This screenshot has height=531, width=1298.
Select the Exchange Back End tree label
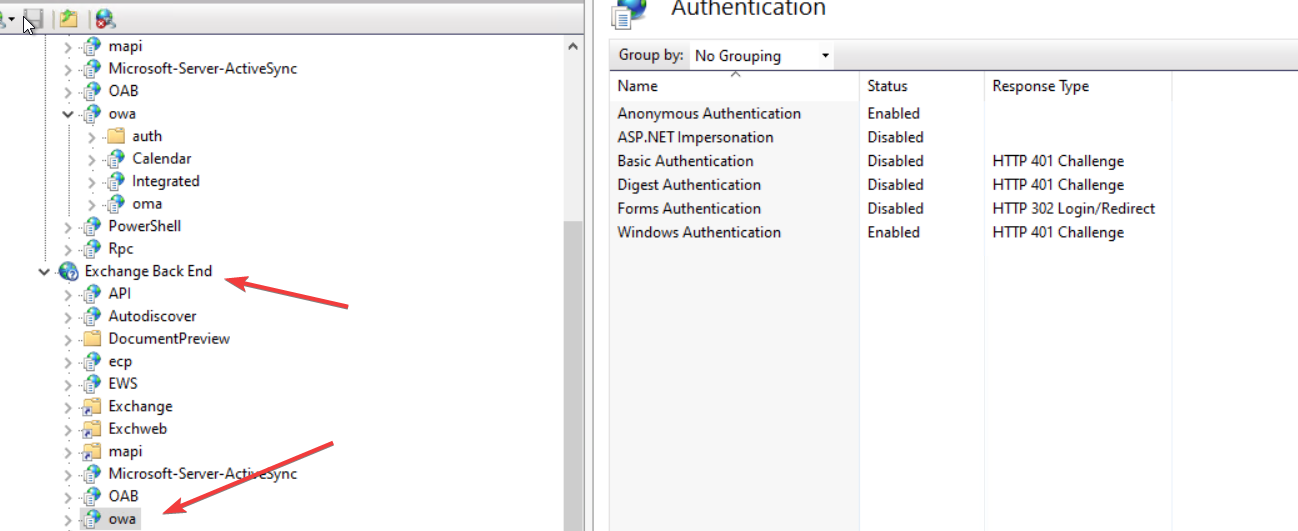148,271
